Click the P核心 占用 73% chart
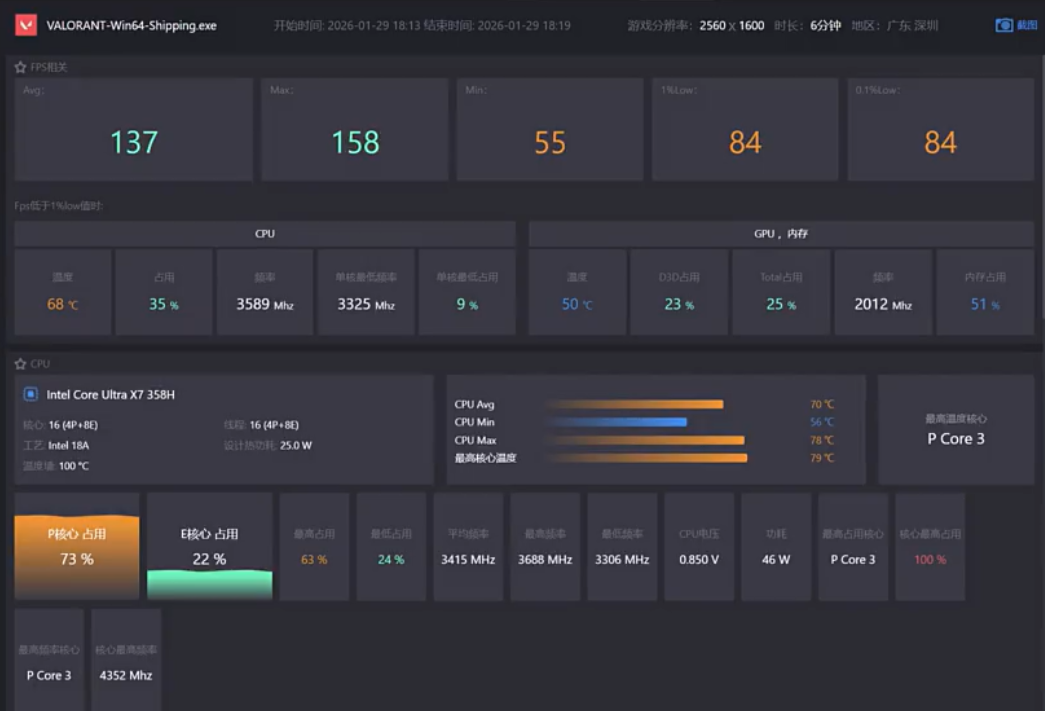Viewport: 1045px width, 711px height. [77, 547]
